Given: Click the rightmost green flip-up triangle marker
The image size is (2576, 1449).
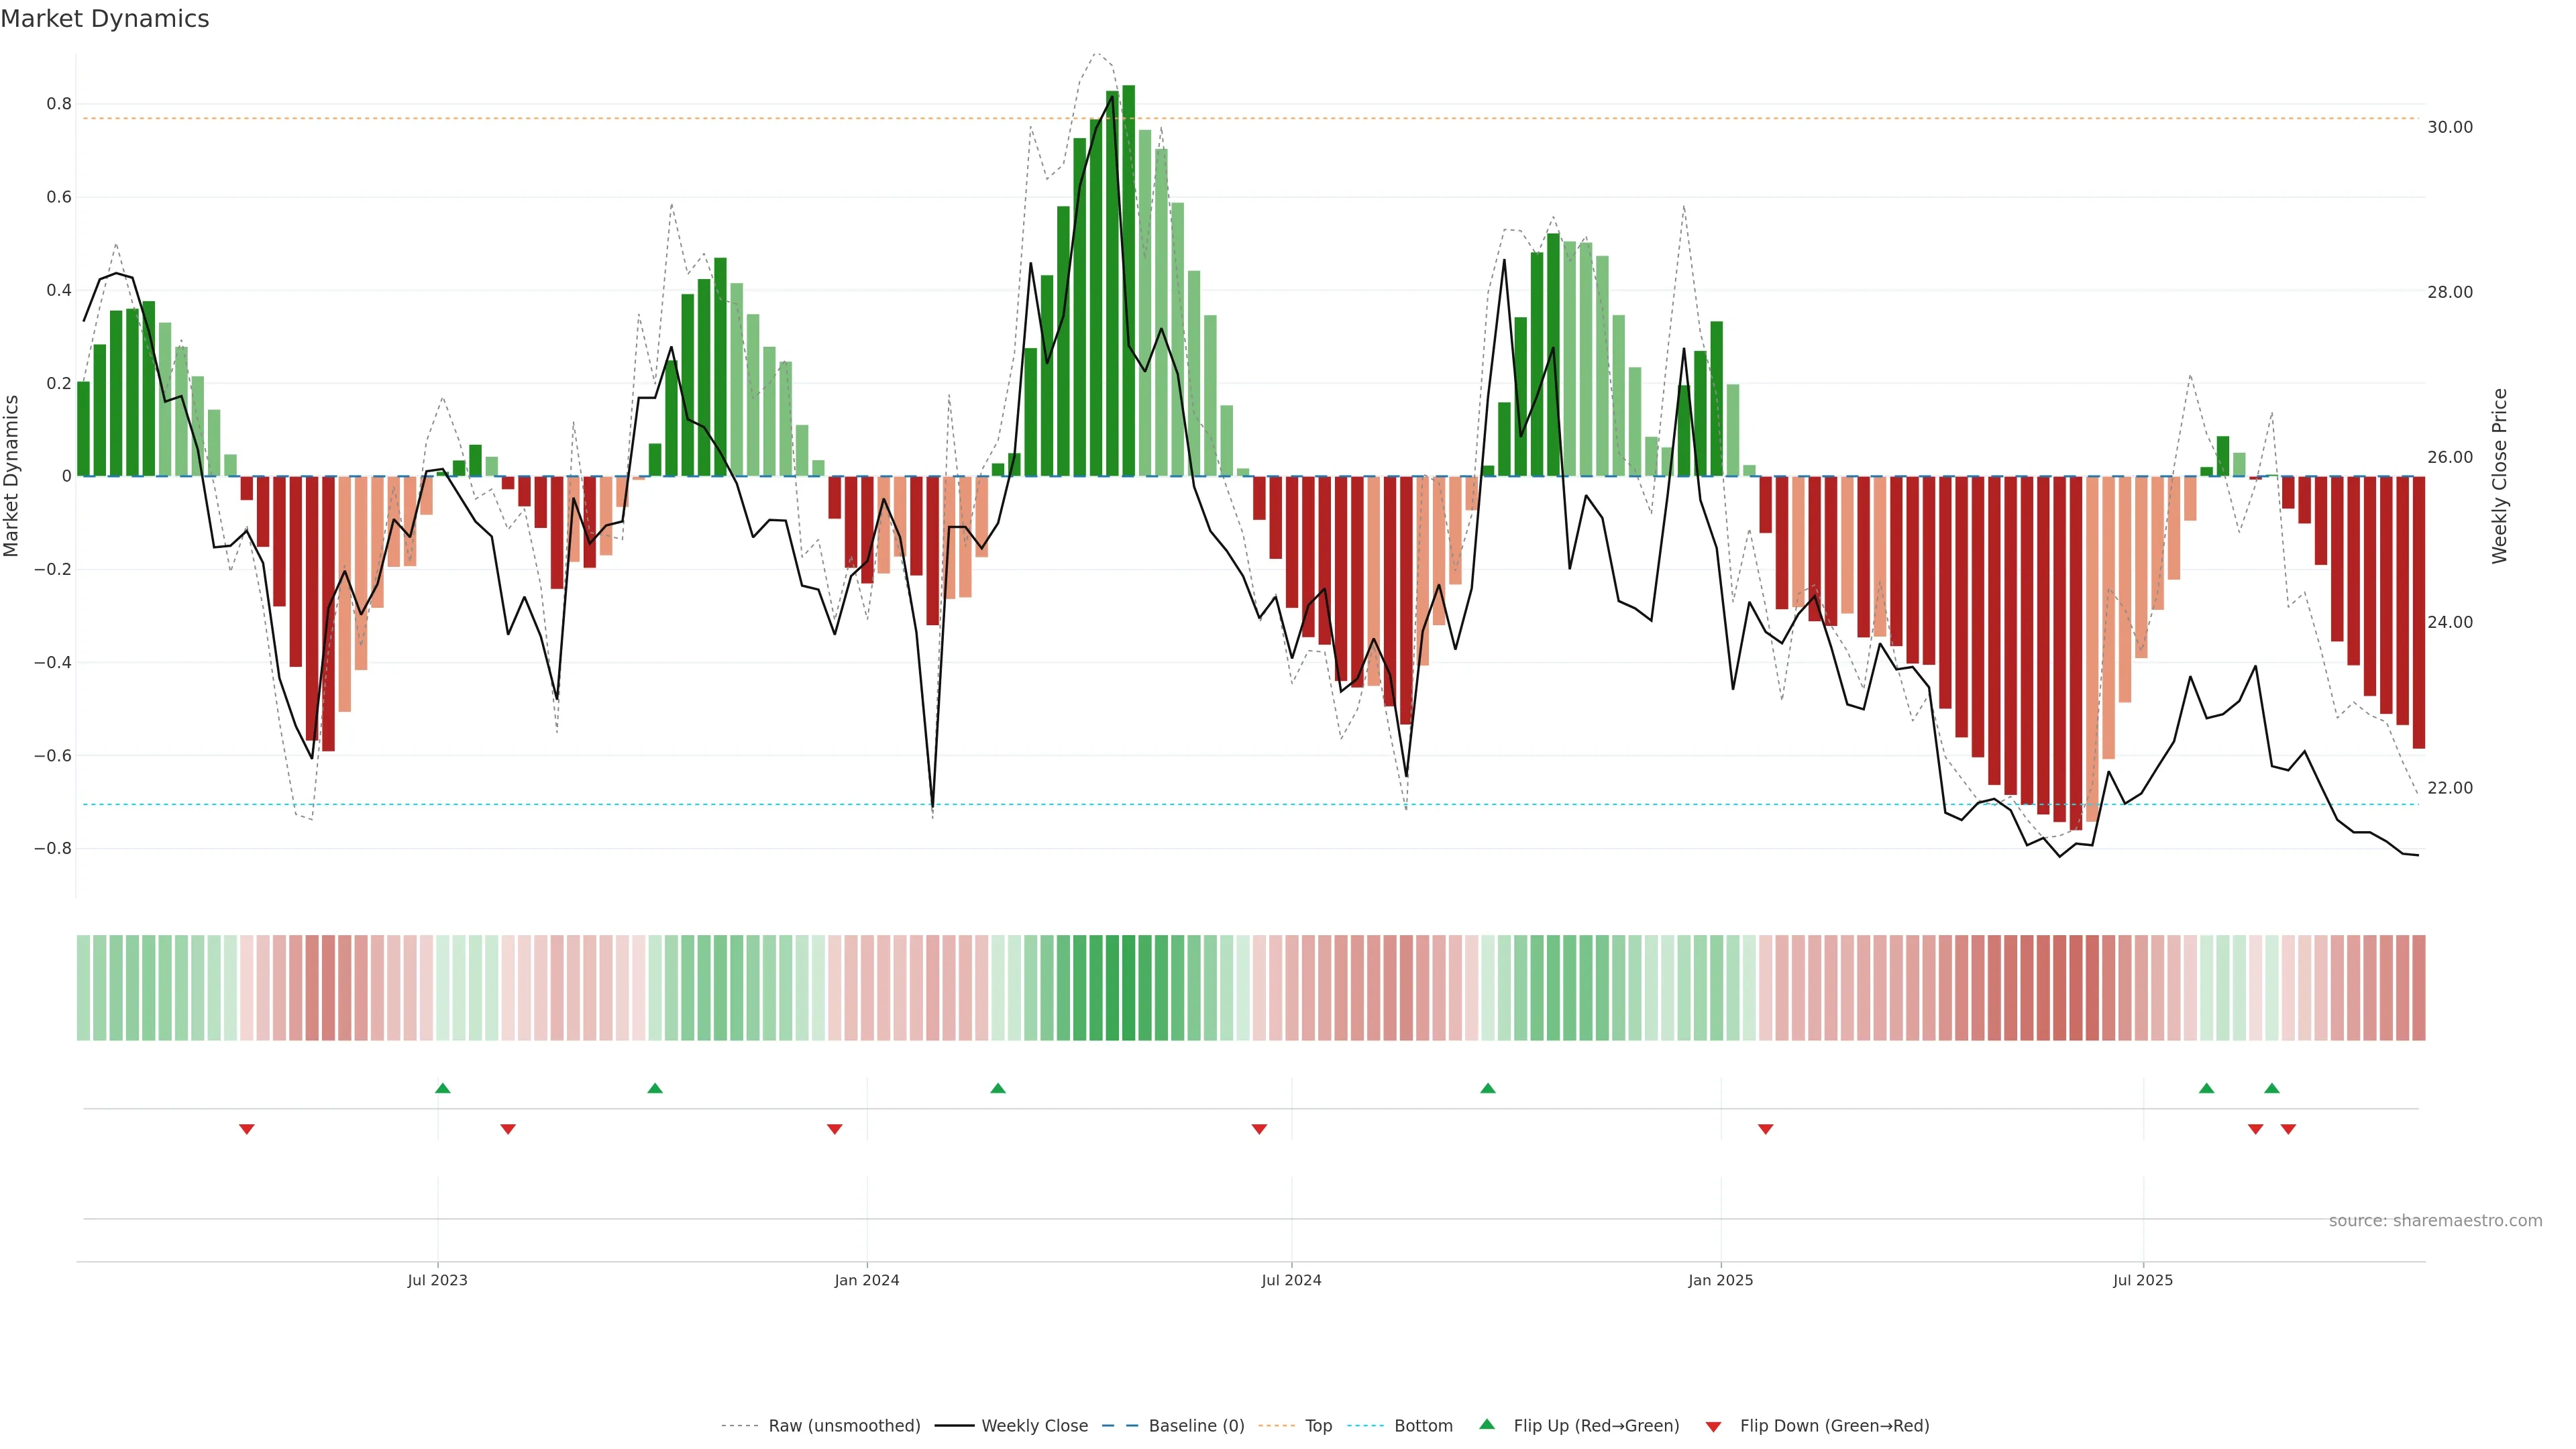Looking at the screenshot, I should [x=2272, y=1088].
